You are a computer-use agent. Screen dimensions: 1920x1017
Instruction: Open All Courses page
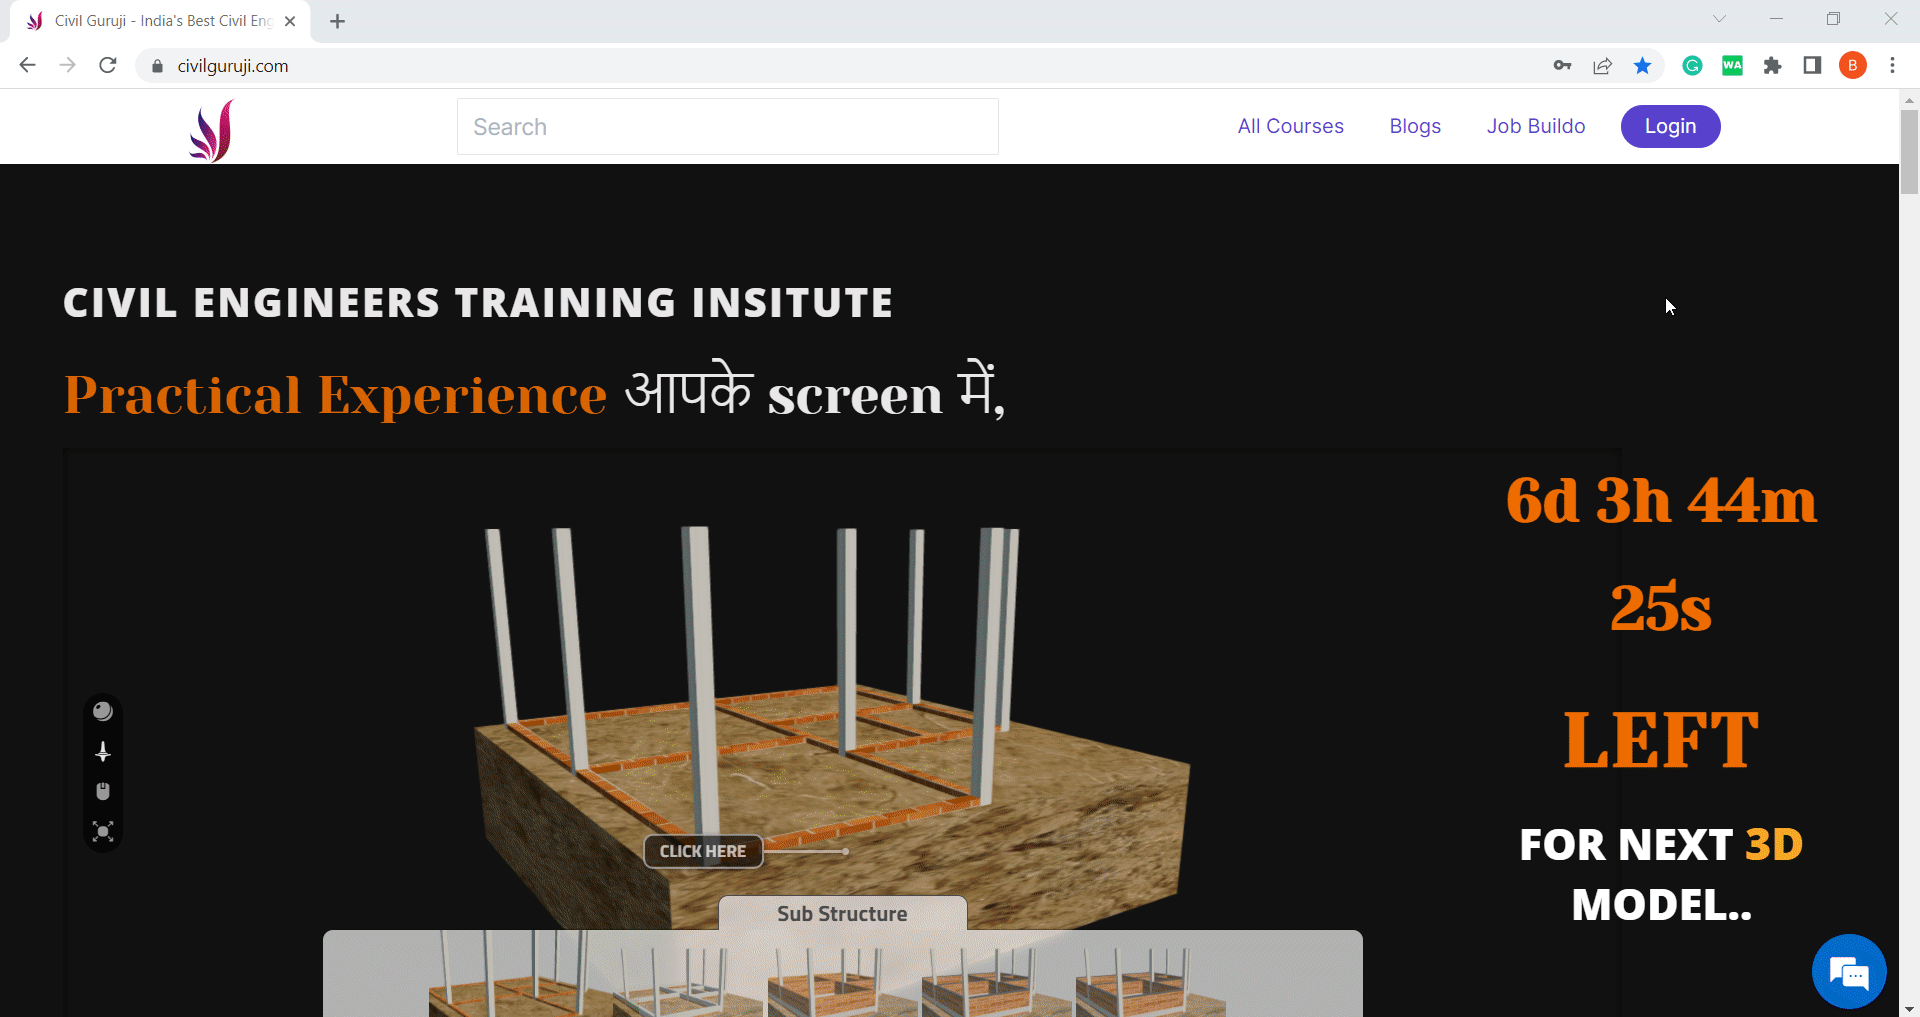pyautogui.click(x=1290, y=126)
